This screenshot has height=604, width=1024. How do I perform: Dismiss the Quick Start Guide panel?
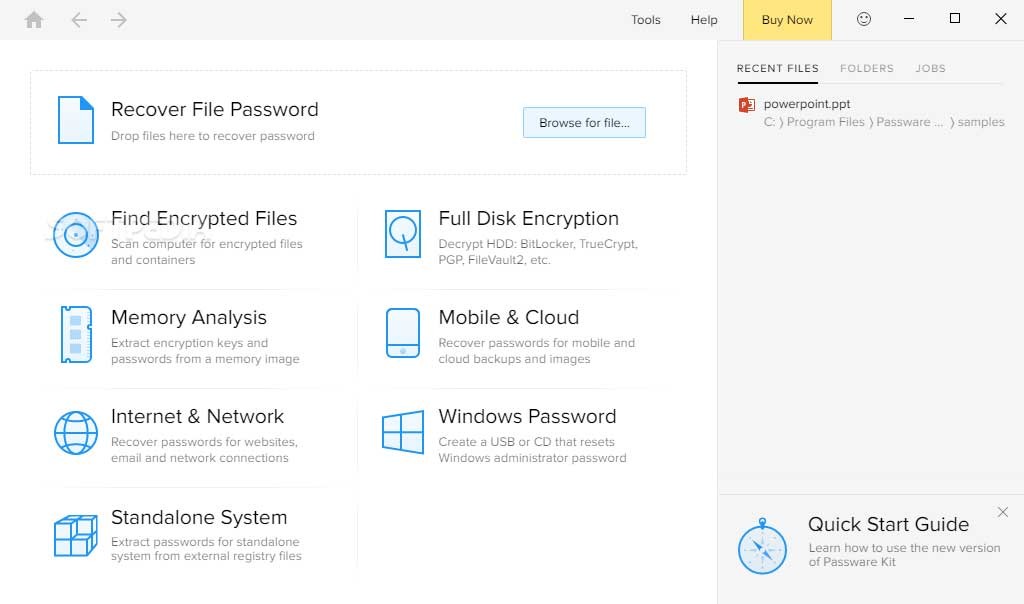pyautogui.click(x=1003, y=512)
